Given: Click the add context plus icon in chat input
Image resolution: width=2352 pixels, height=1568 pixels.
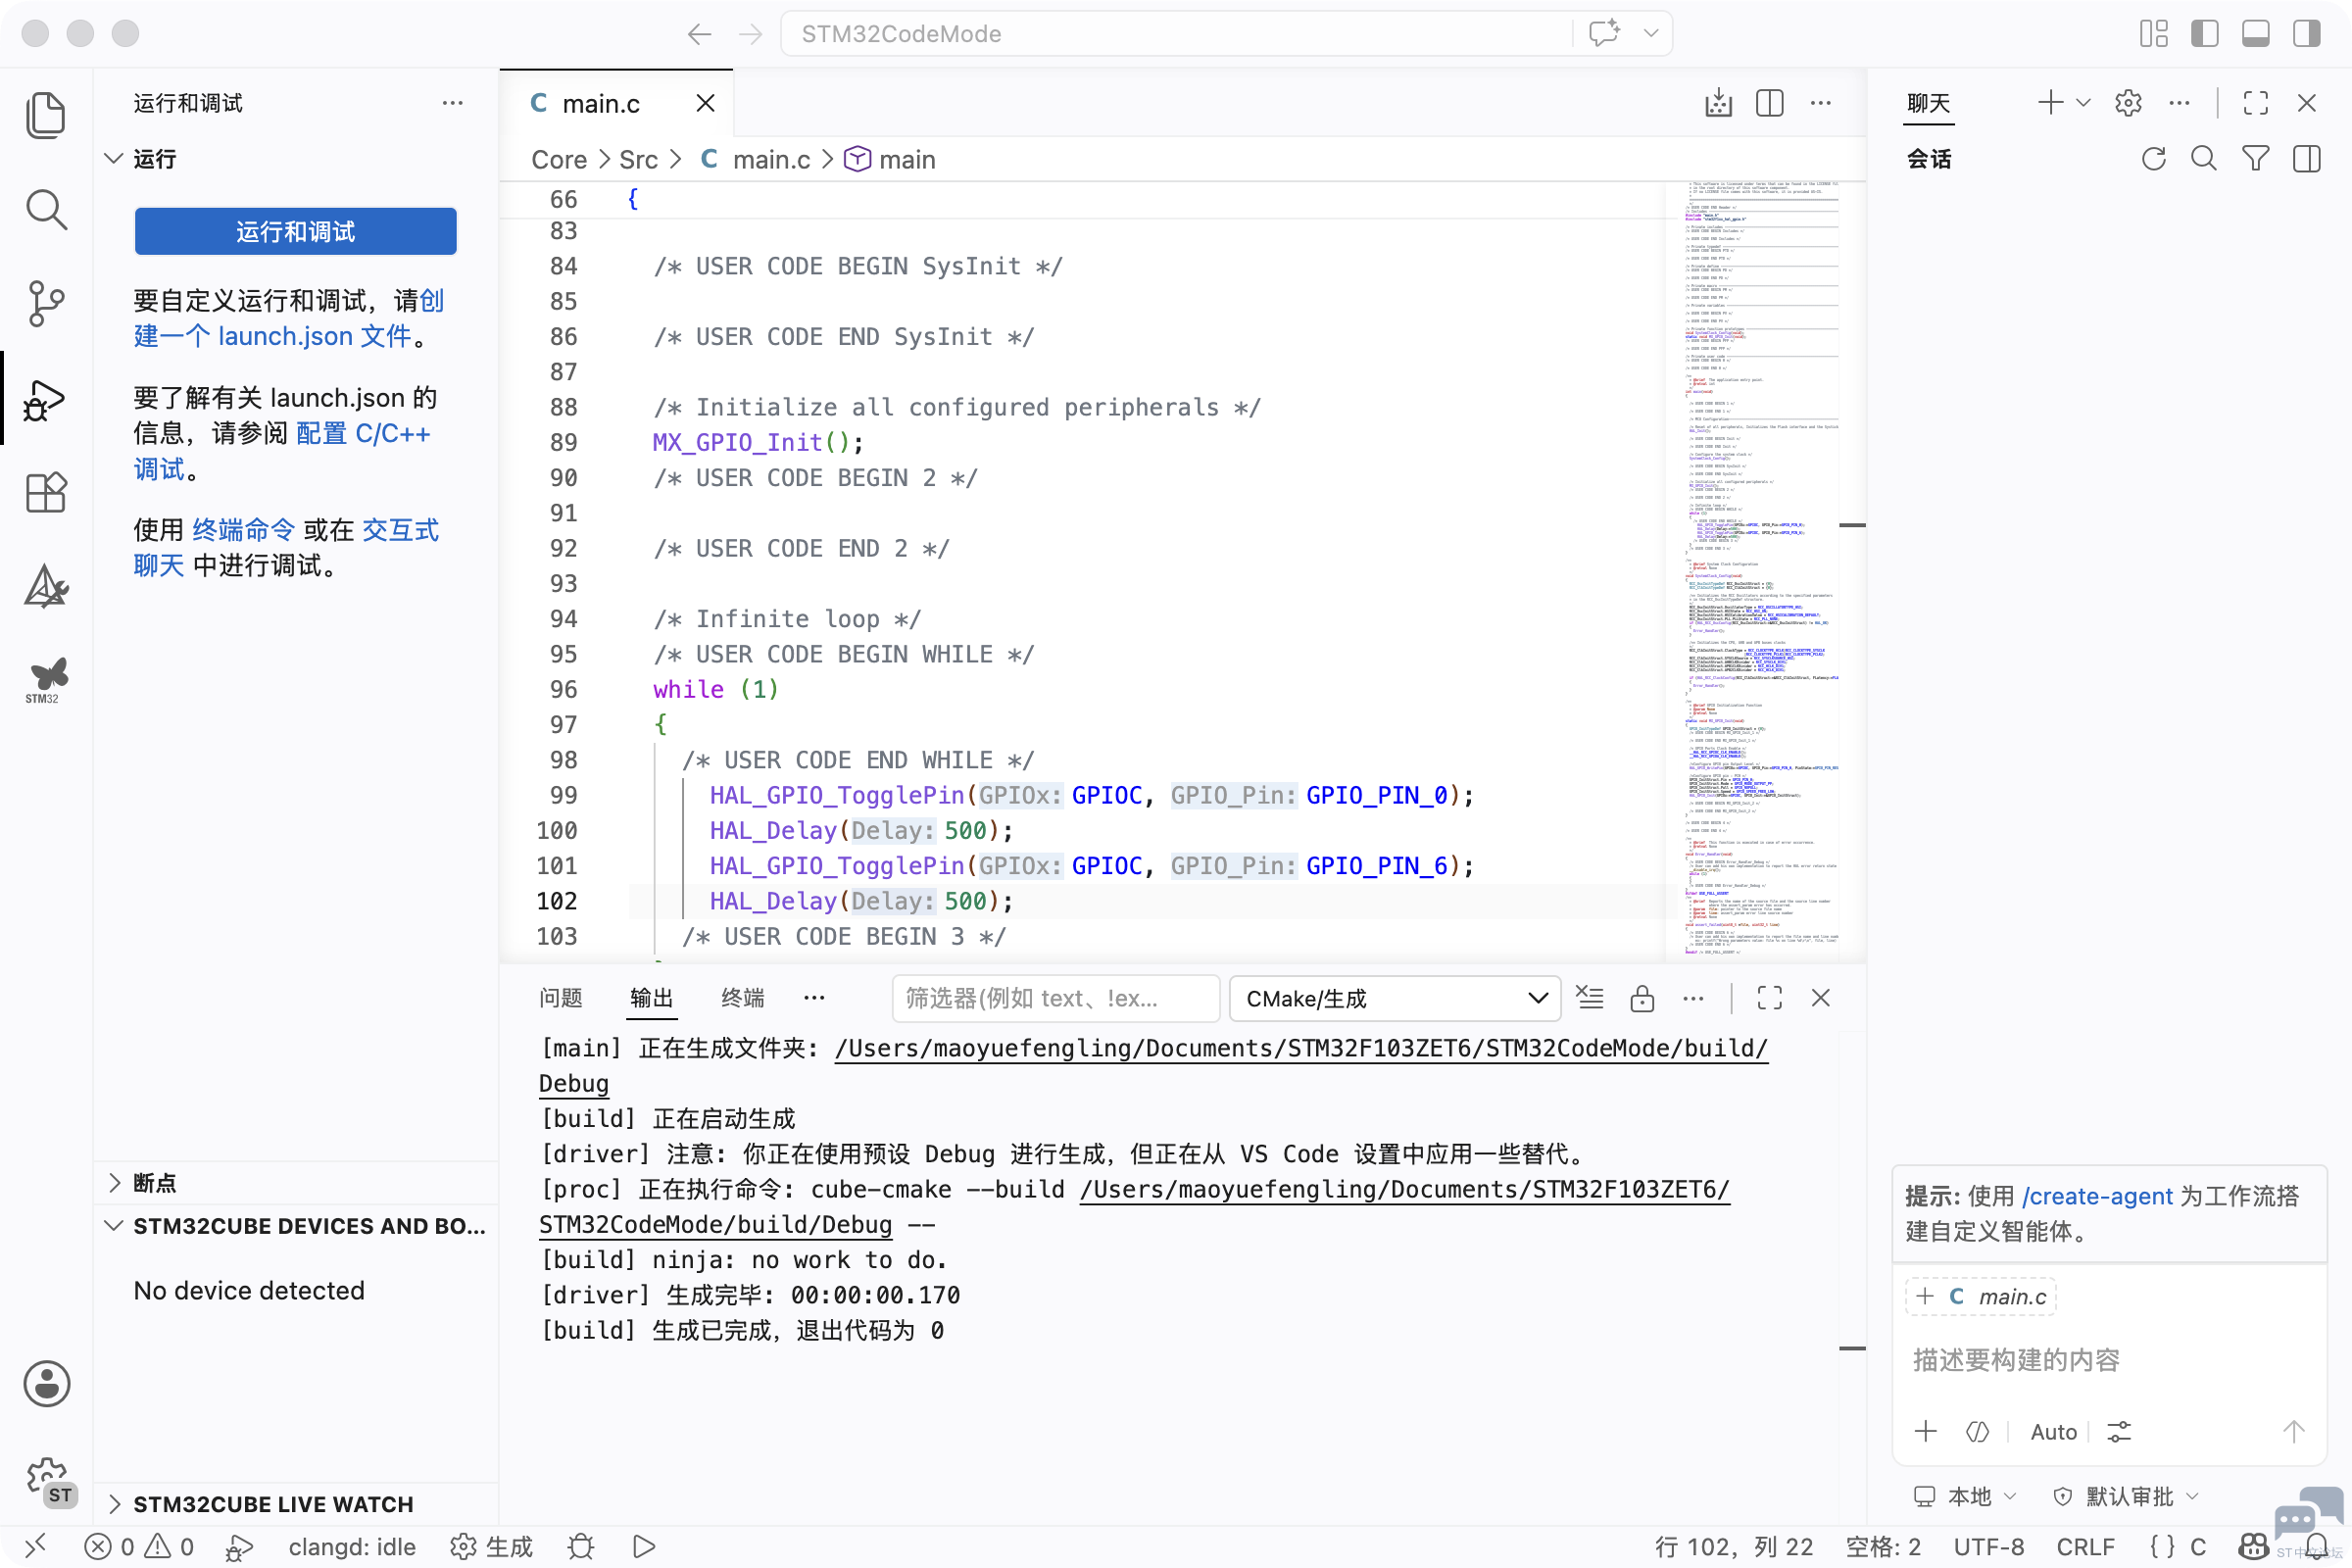Looking at the screenshot, I should pyautogui.click(x=1926, y=1431).
